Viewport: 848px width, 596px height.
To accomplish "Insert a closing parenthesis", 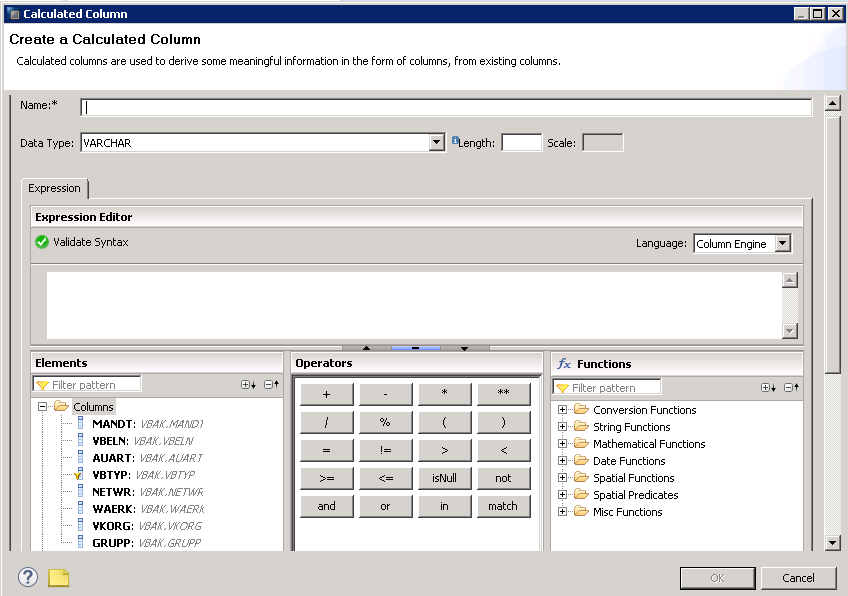I will 504,422.
